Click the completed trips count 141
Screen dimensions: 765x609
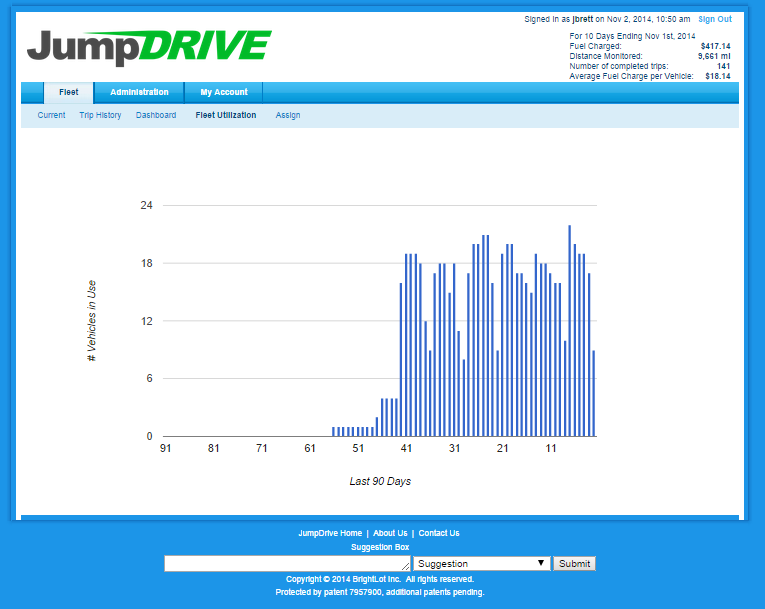tap(724, 66)
